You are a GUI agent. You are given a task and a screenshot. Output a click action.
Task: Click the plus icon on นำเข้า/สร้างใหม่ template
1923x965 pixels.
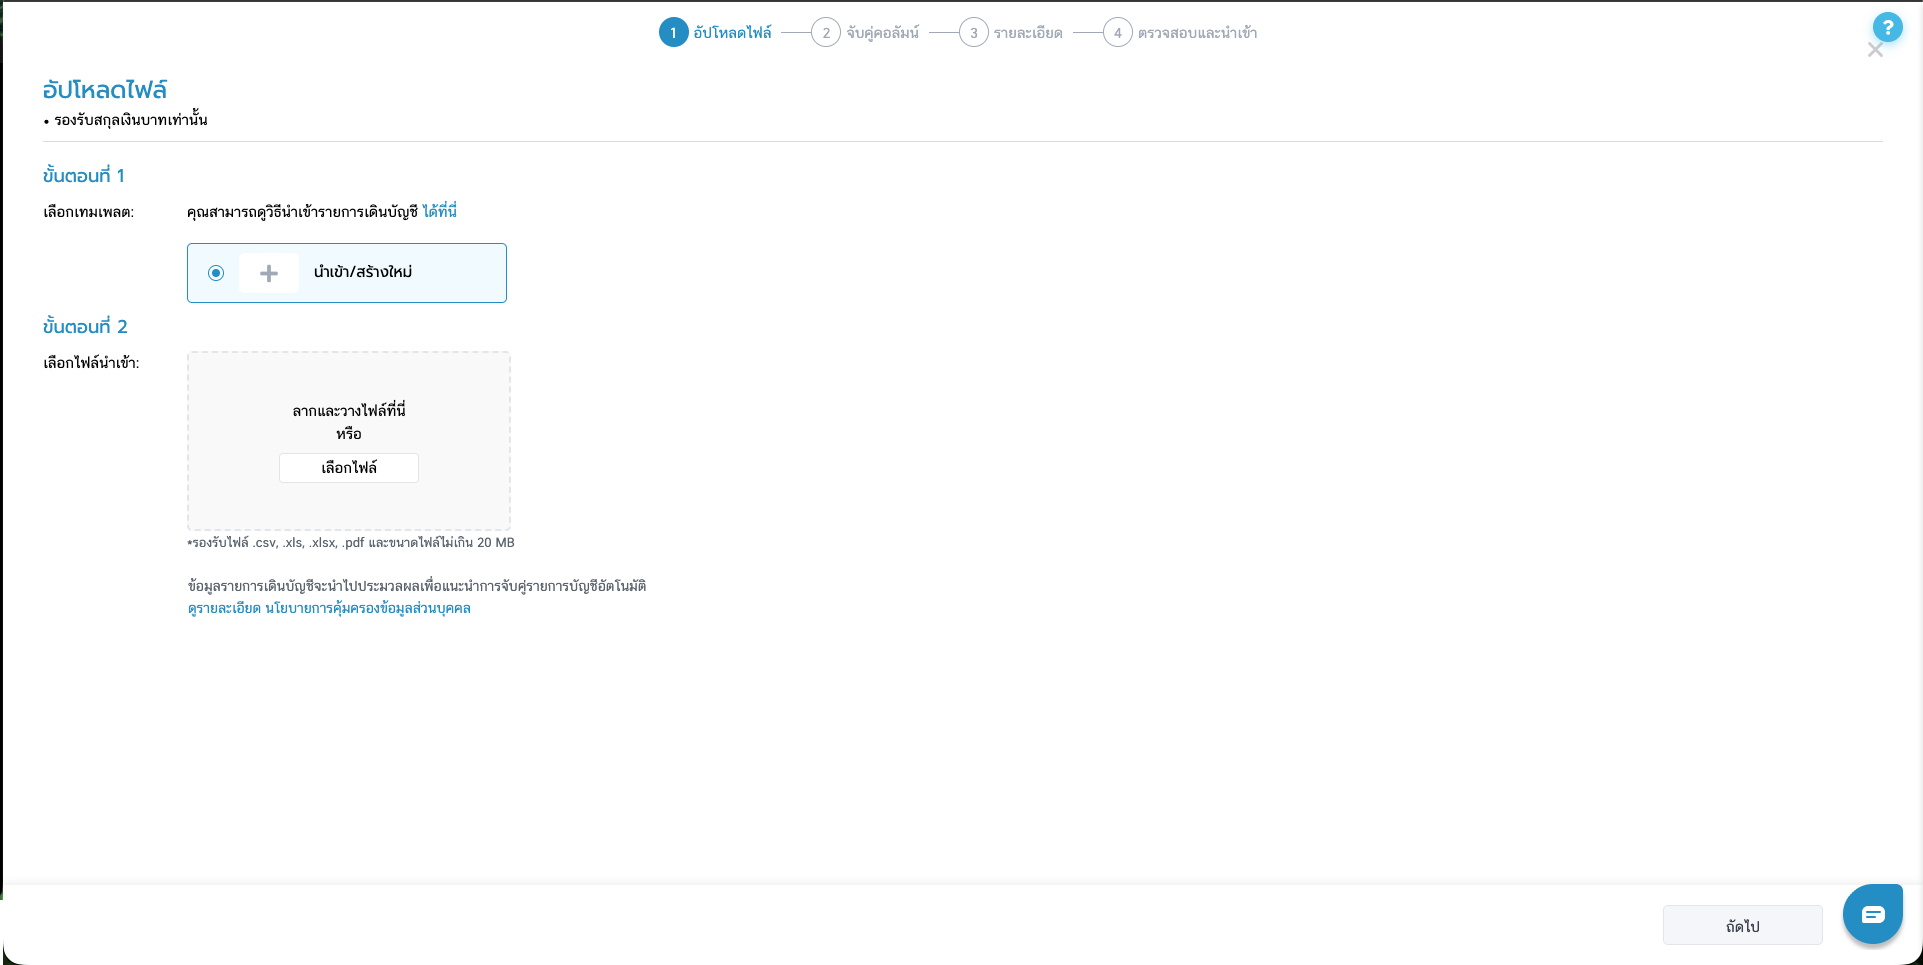point(268,272)
